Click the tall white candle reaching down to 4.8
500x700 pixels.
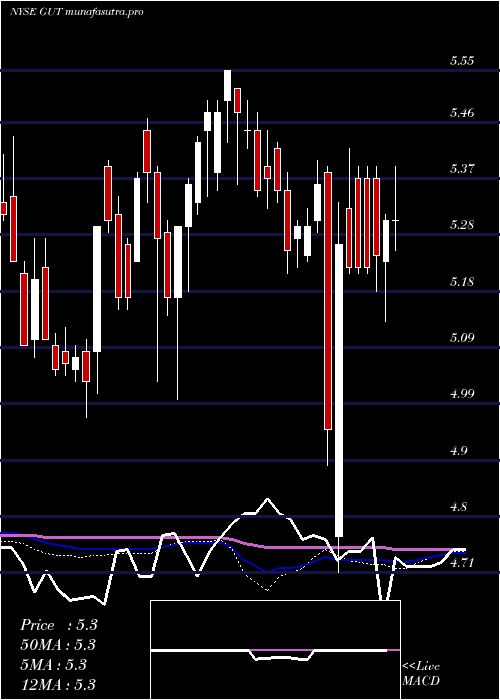pyautogui.click(x=339, y=390)
